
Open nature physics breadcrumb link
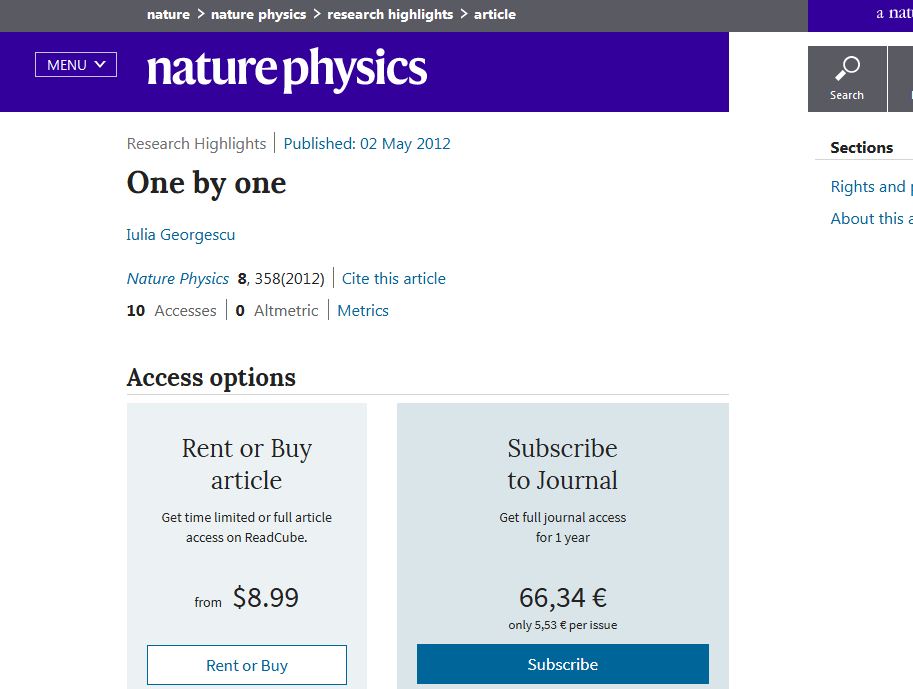(x=258, y=15)
